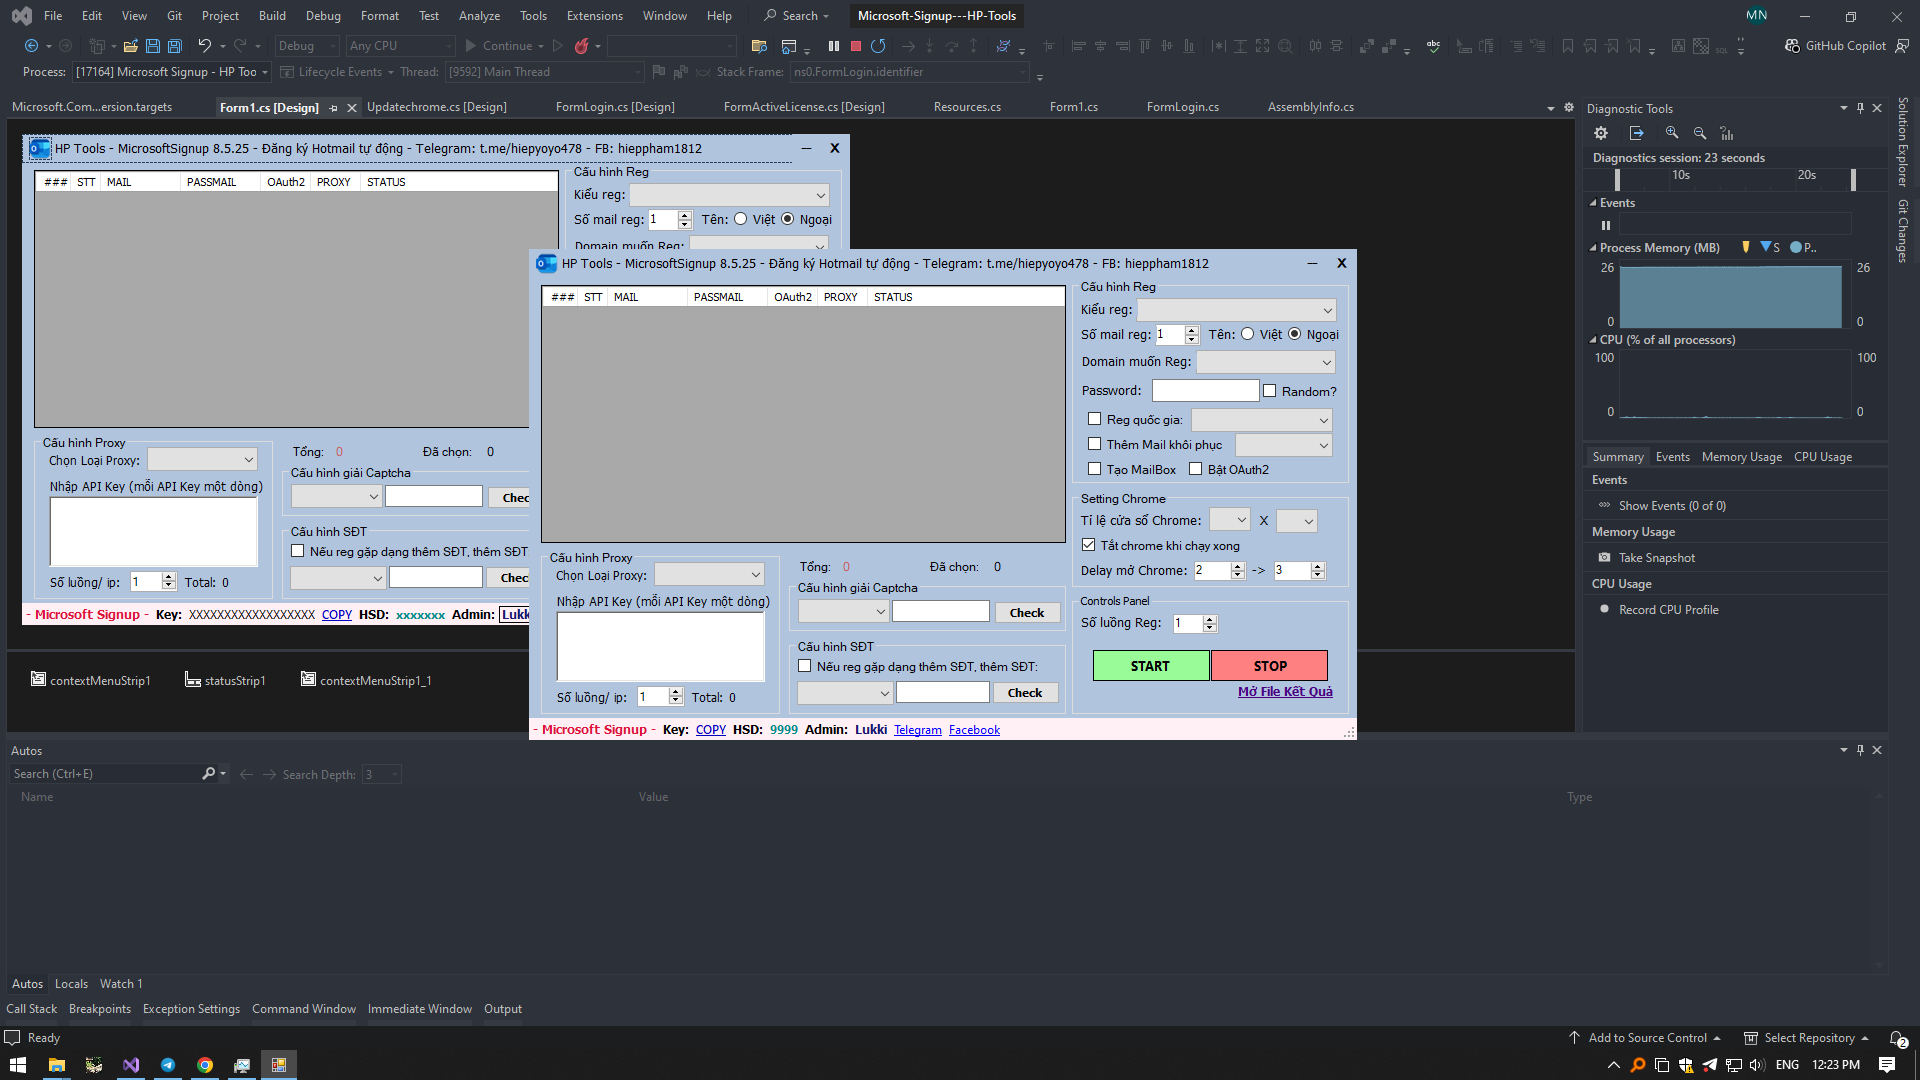Switch to the Resources.cs tab
Screen dimensions: 1920x1080
pos(967,107)
